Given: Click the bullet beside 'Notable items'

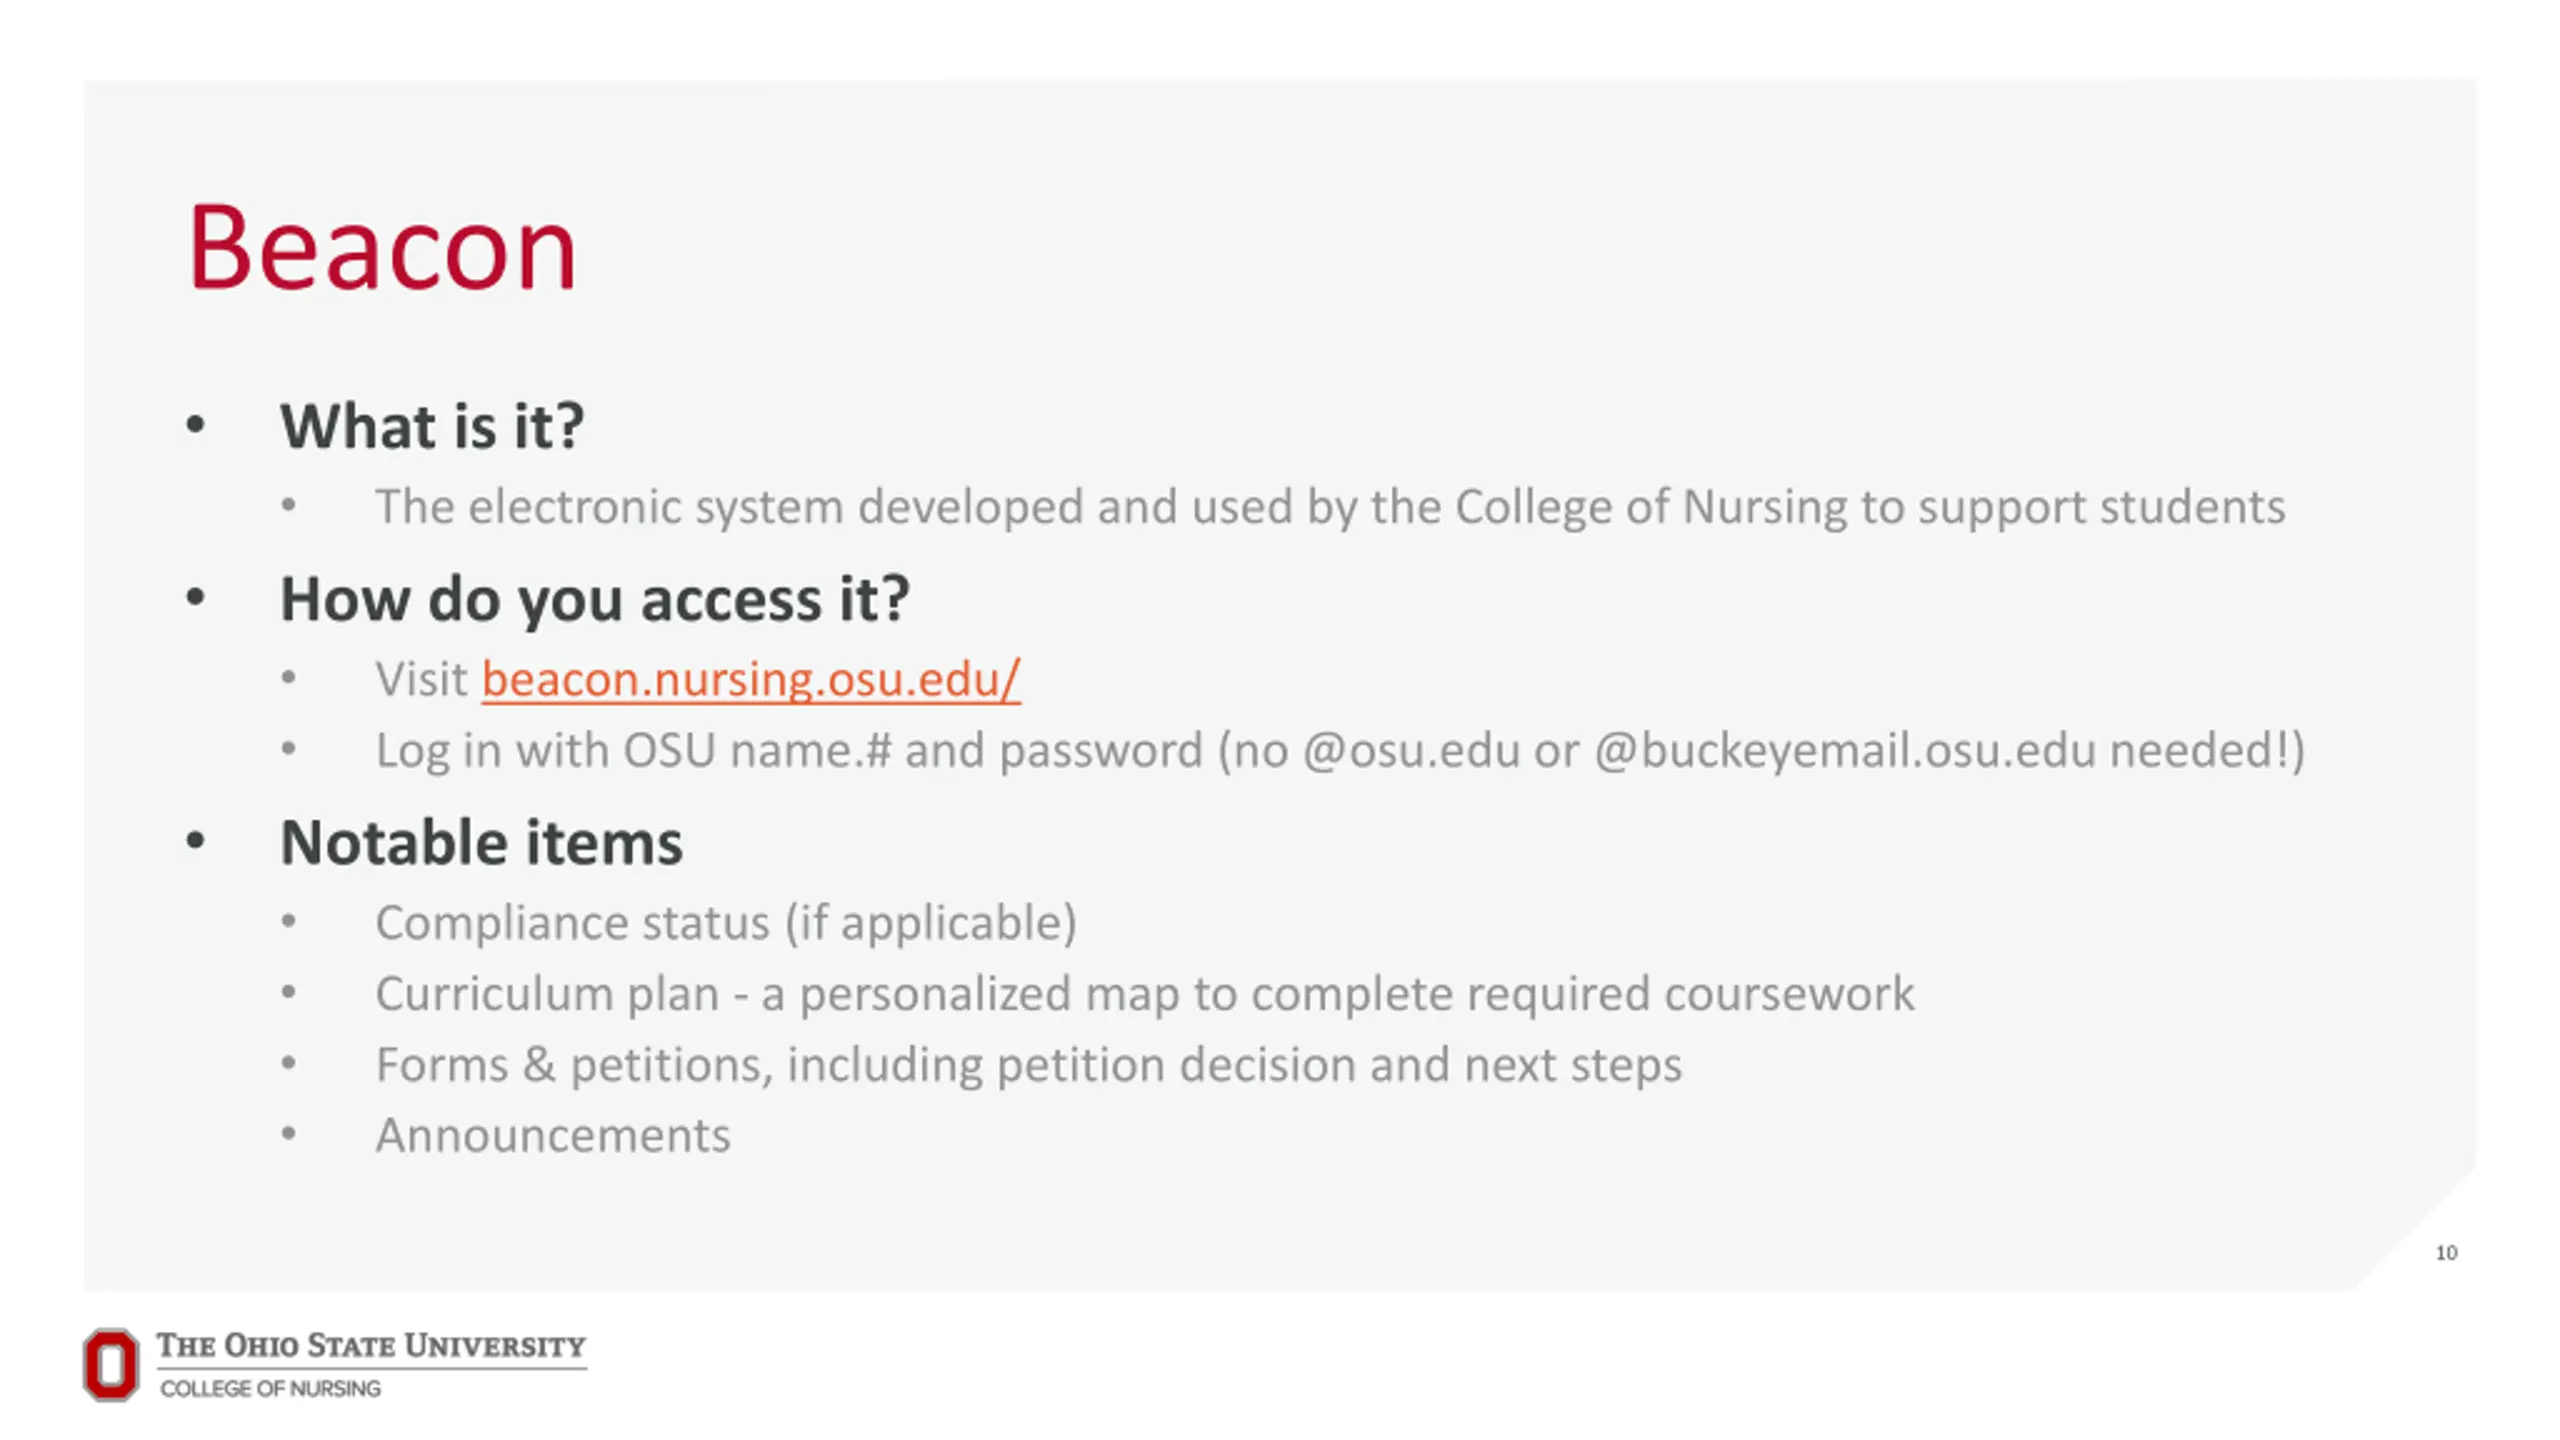Looking at the screenshot, I should point(196,842).
